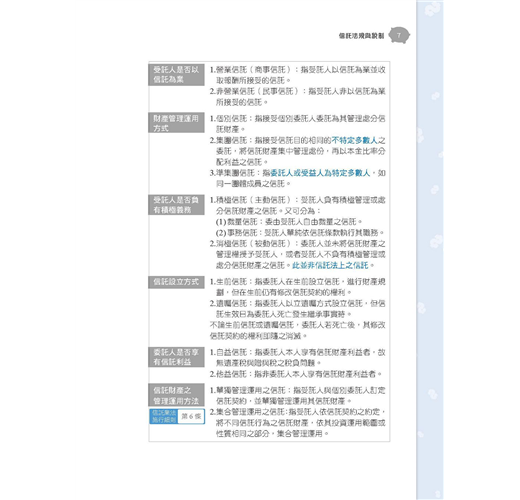Select the 信託財產之管理運用方法 category label

point(176,395)
